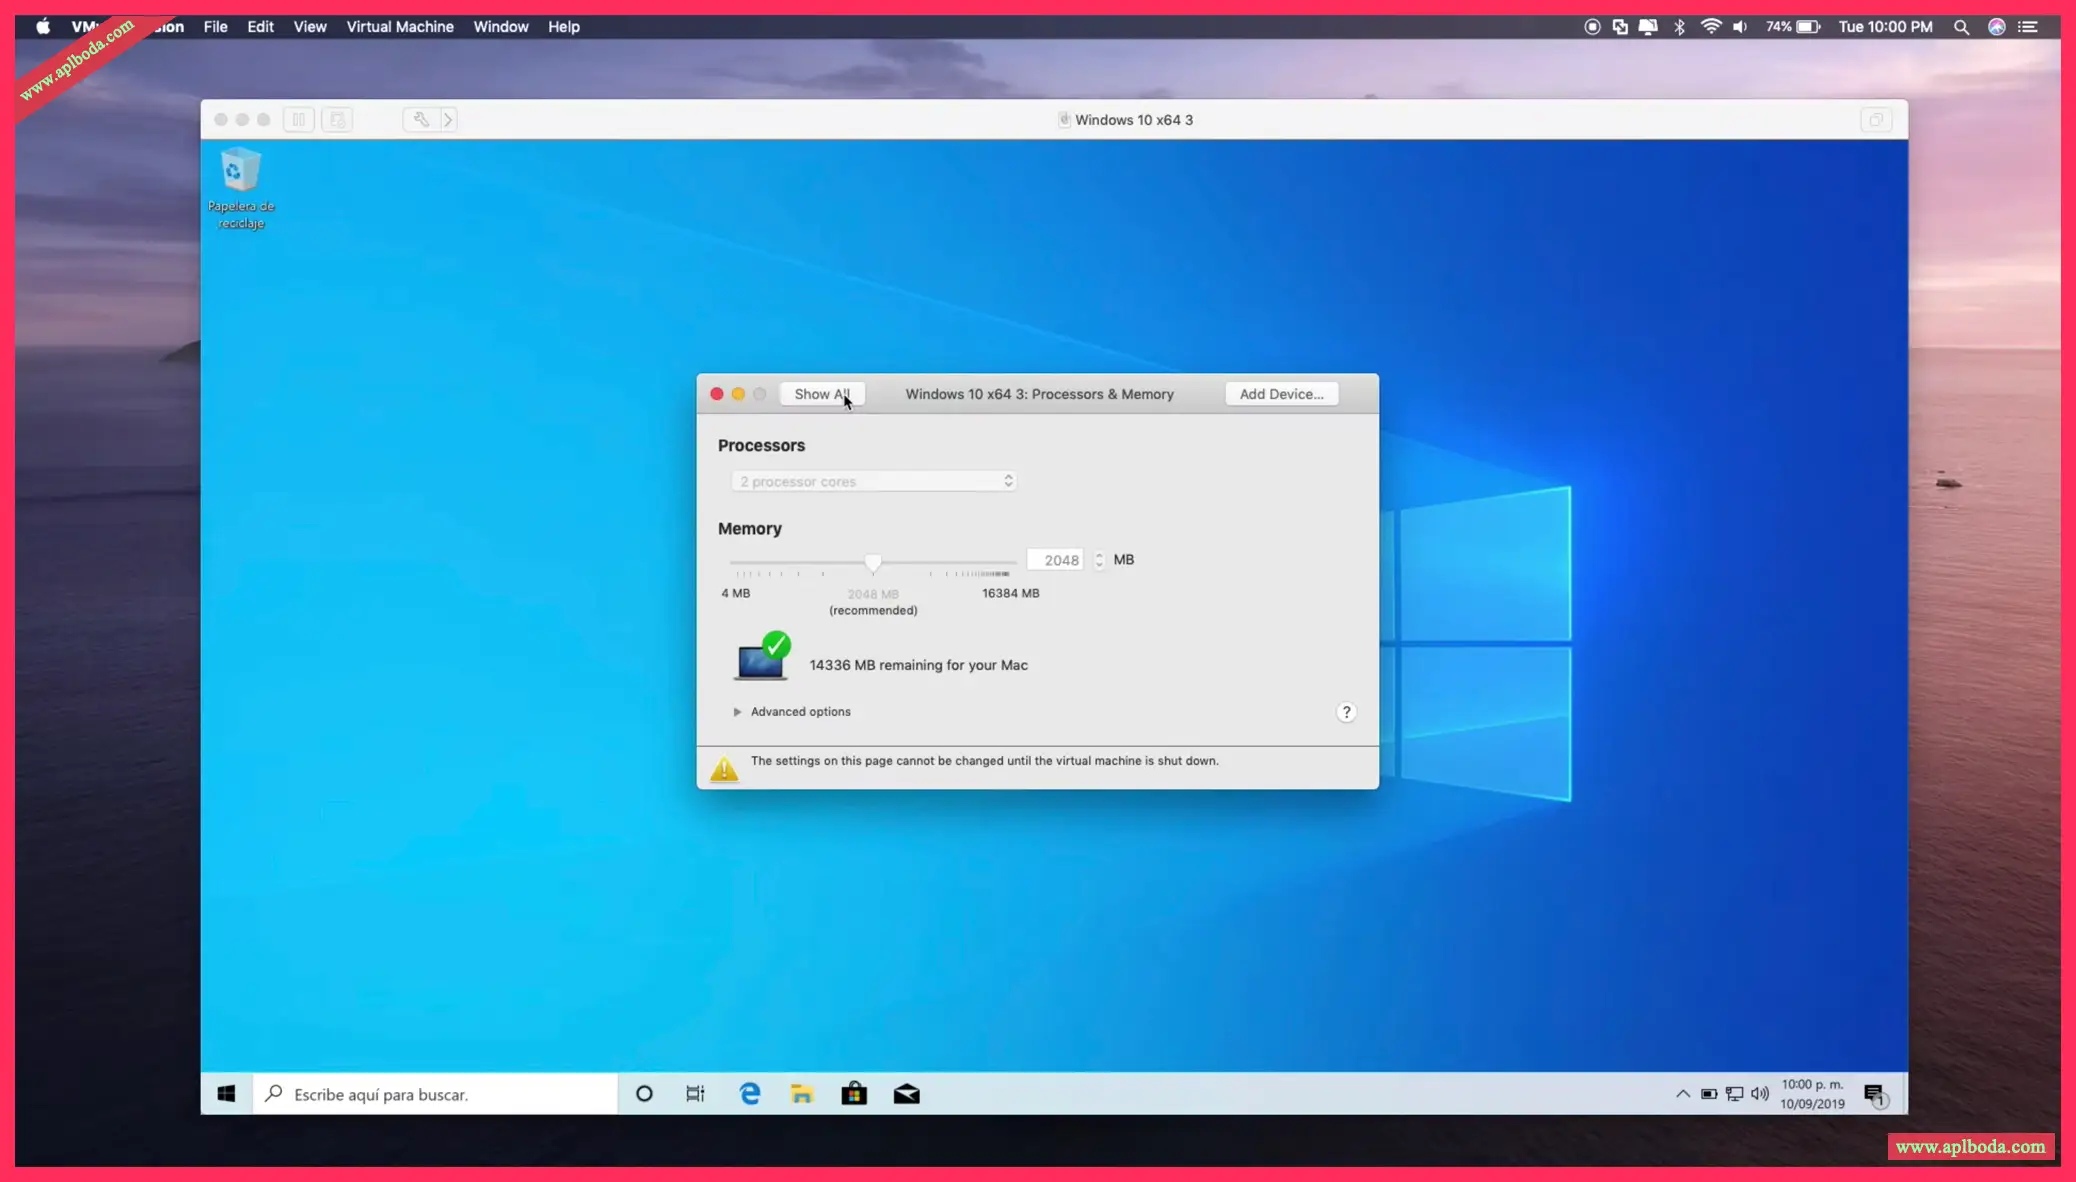Image resolution: width=2076 pixels, height=1182 pixels.
Task: Click the macOS volume icon
Action: [1741, 27]
